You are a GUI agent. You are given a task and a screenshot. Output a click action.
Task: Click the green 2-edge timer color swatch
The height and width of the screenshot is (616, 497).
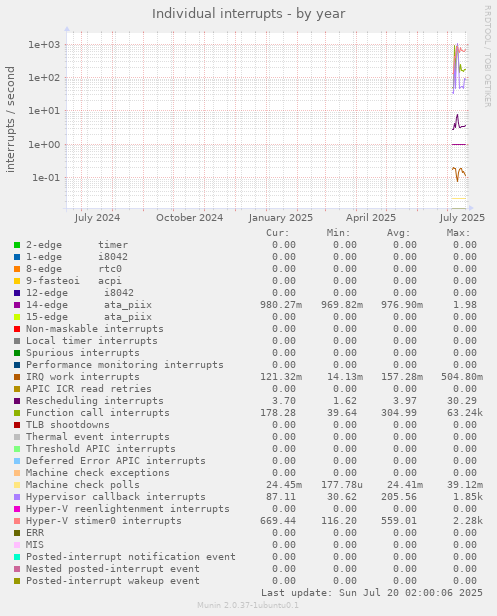coord(17,245)
